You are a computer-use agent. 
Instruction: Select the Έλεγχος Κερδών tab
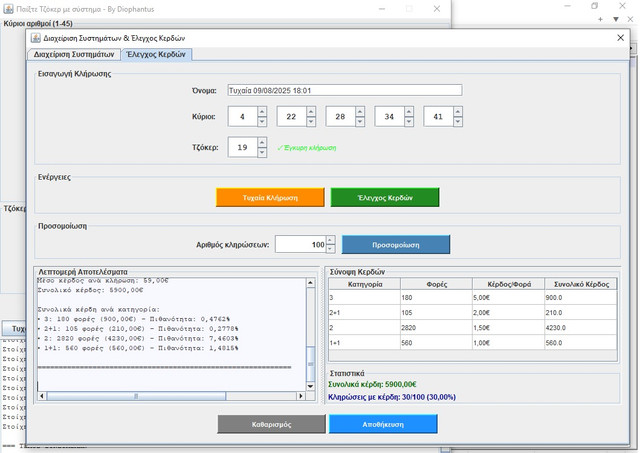[156, 54]
